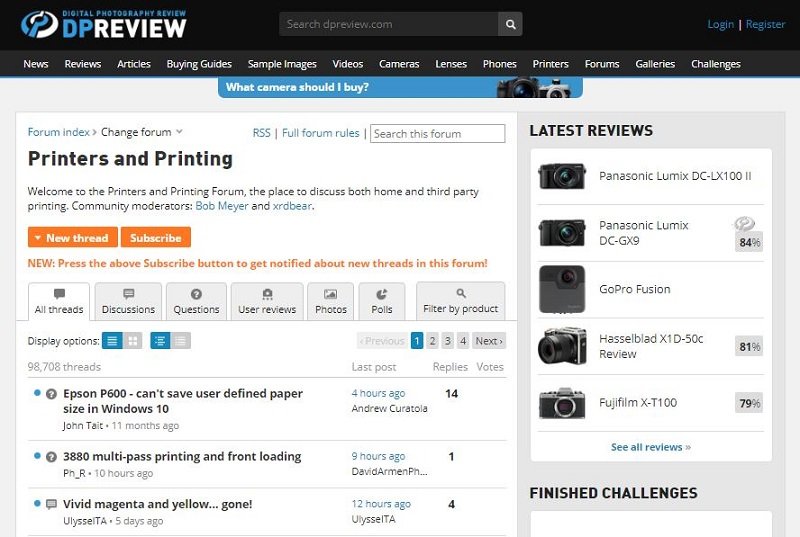Open the Hasselblad X1D-50c Review link
This screenshot has width=800, height=537.
(x=651, y=346)
